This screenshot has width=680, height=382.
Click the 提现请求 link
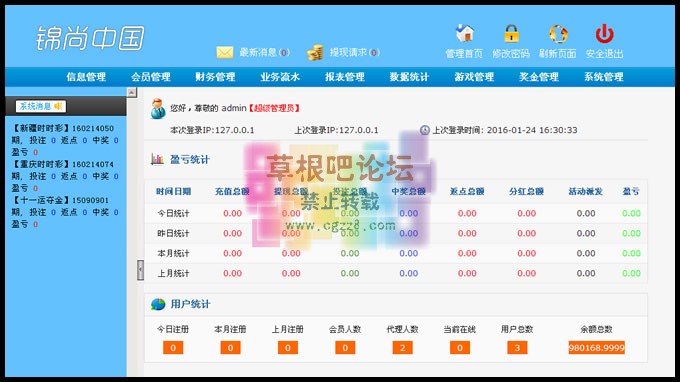point(354,52)
